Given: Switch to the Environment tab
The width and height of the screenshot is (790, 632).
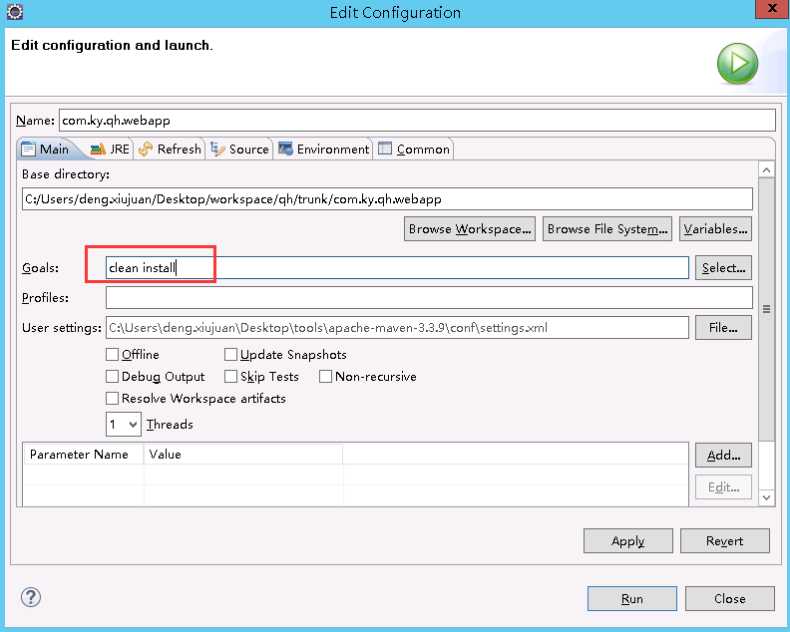Looking at the screenshot, I should tap(323, 149).
